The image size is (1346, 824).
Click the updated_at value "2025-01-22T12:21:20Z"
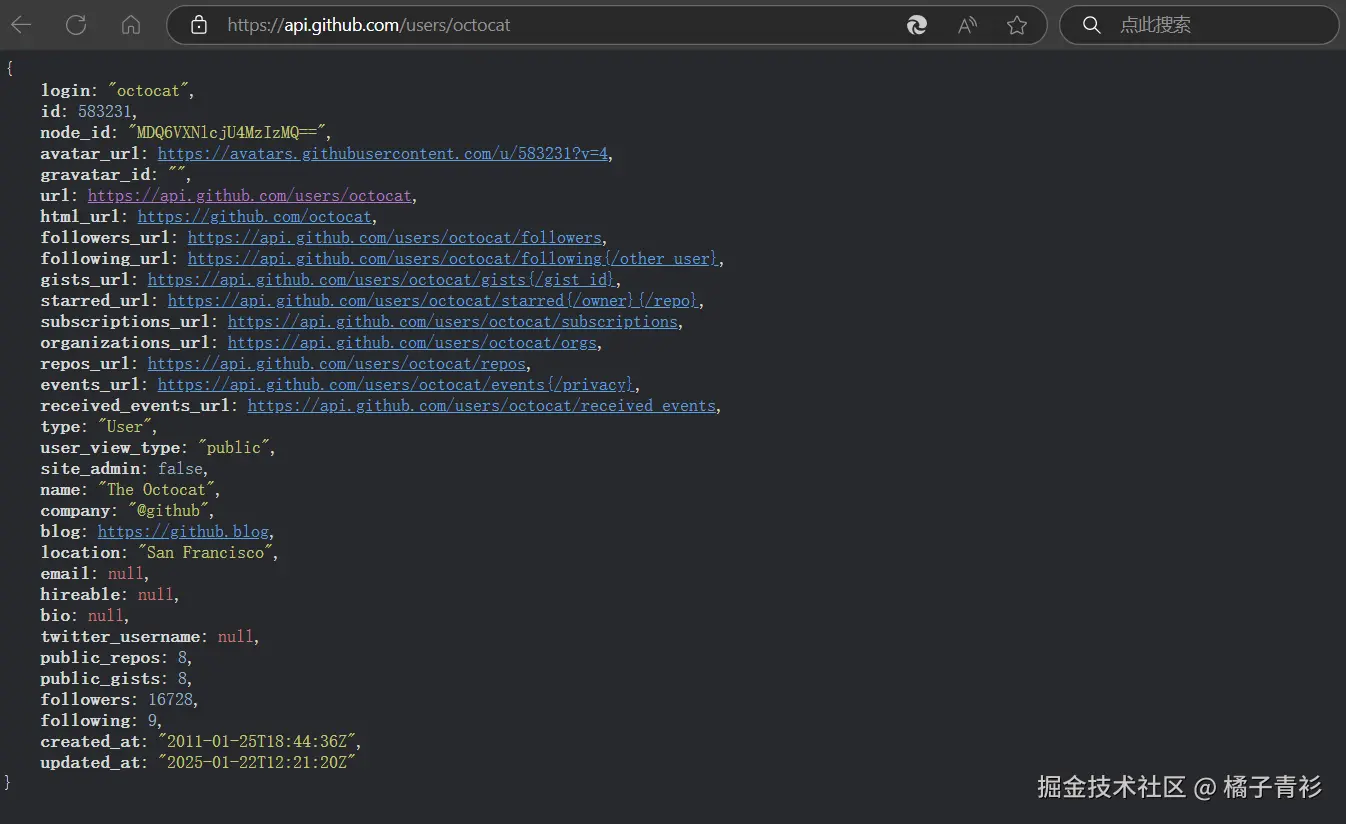pos(257,763)
